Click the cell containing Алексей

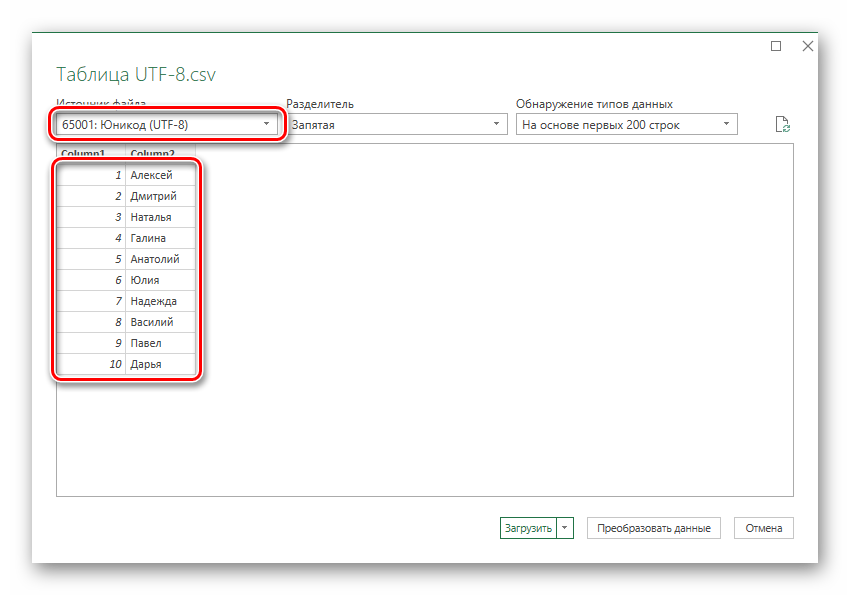pos(160,175)
